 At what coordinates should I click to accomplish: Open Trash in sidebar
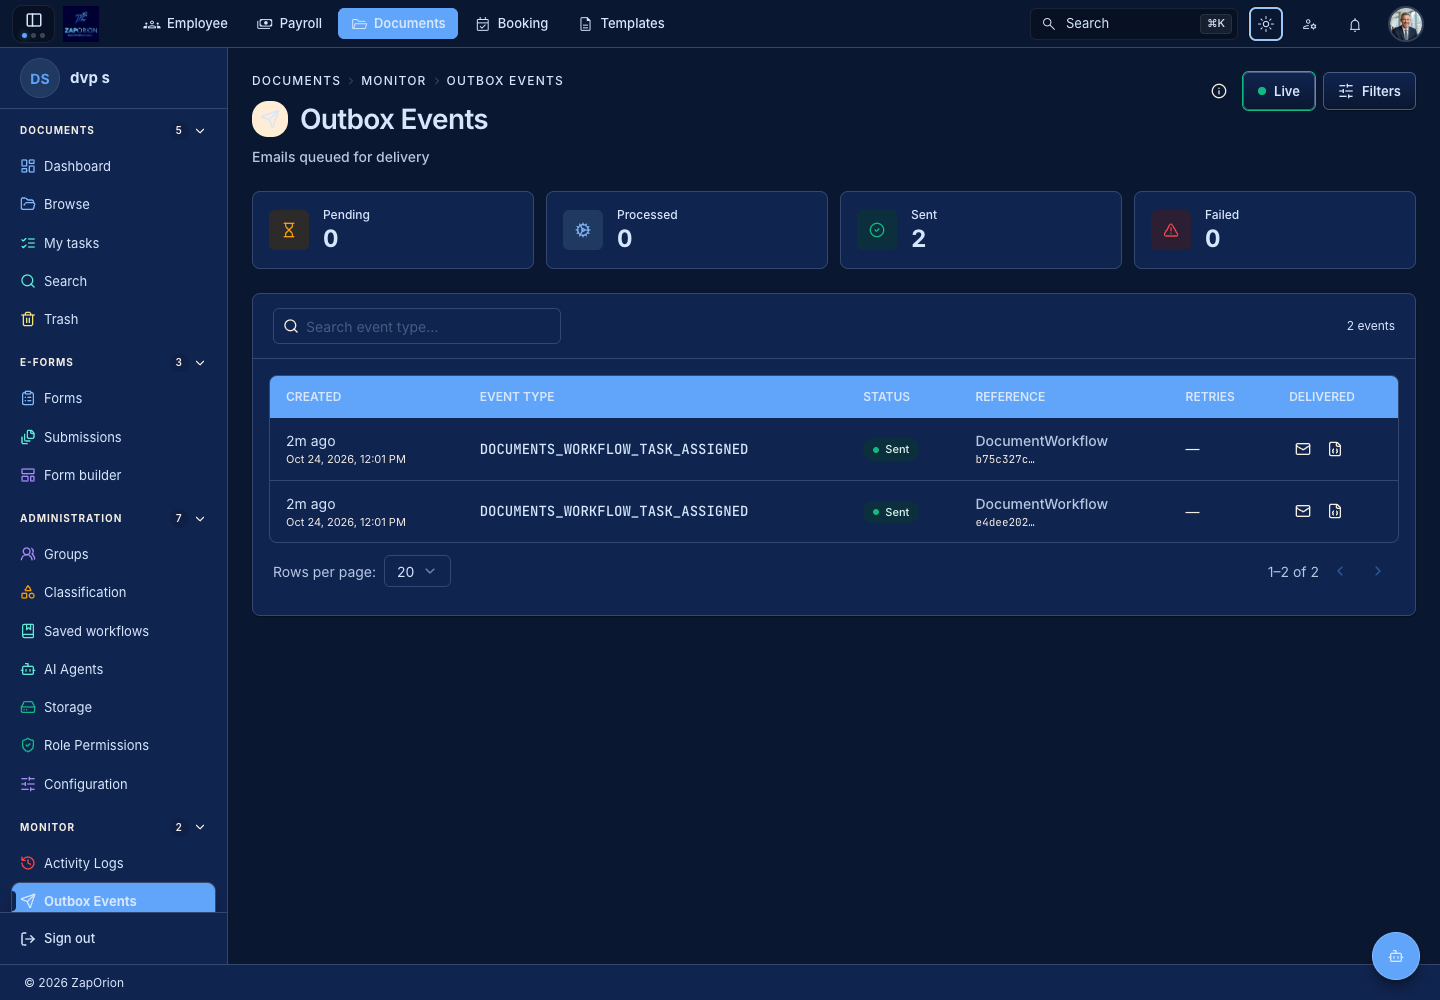(113, 319)
